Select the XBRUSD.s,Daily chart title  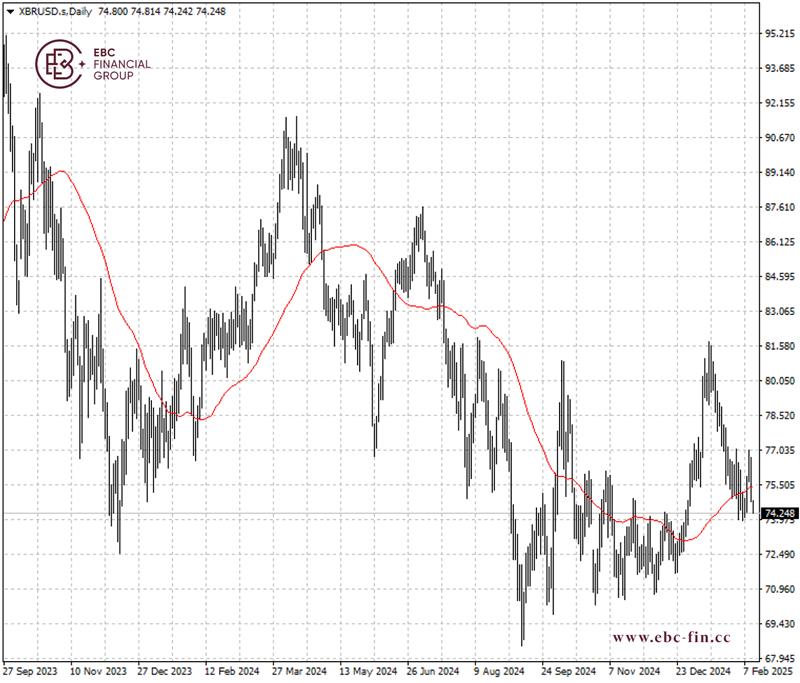coord(55,10)
